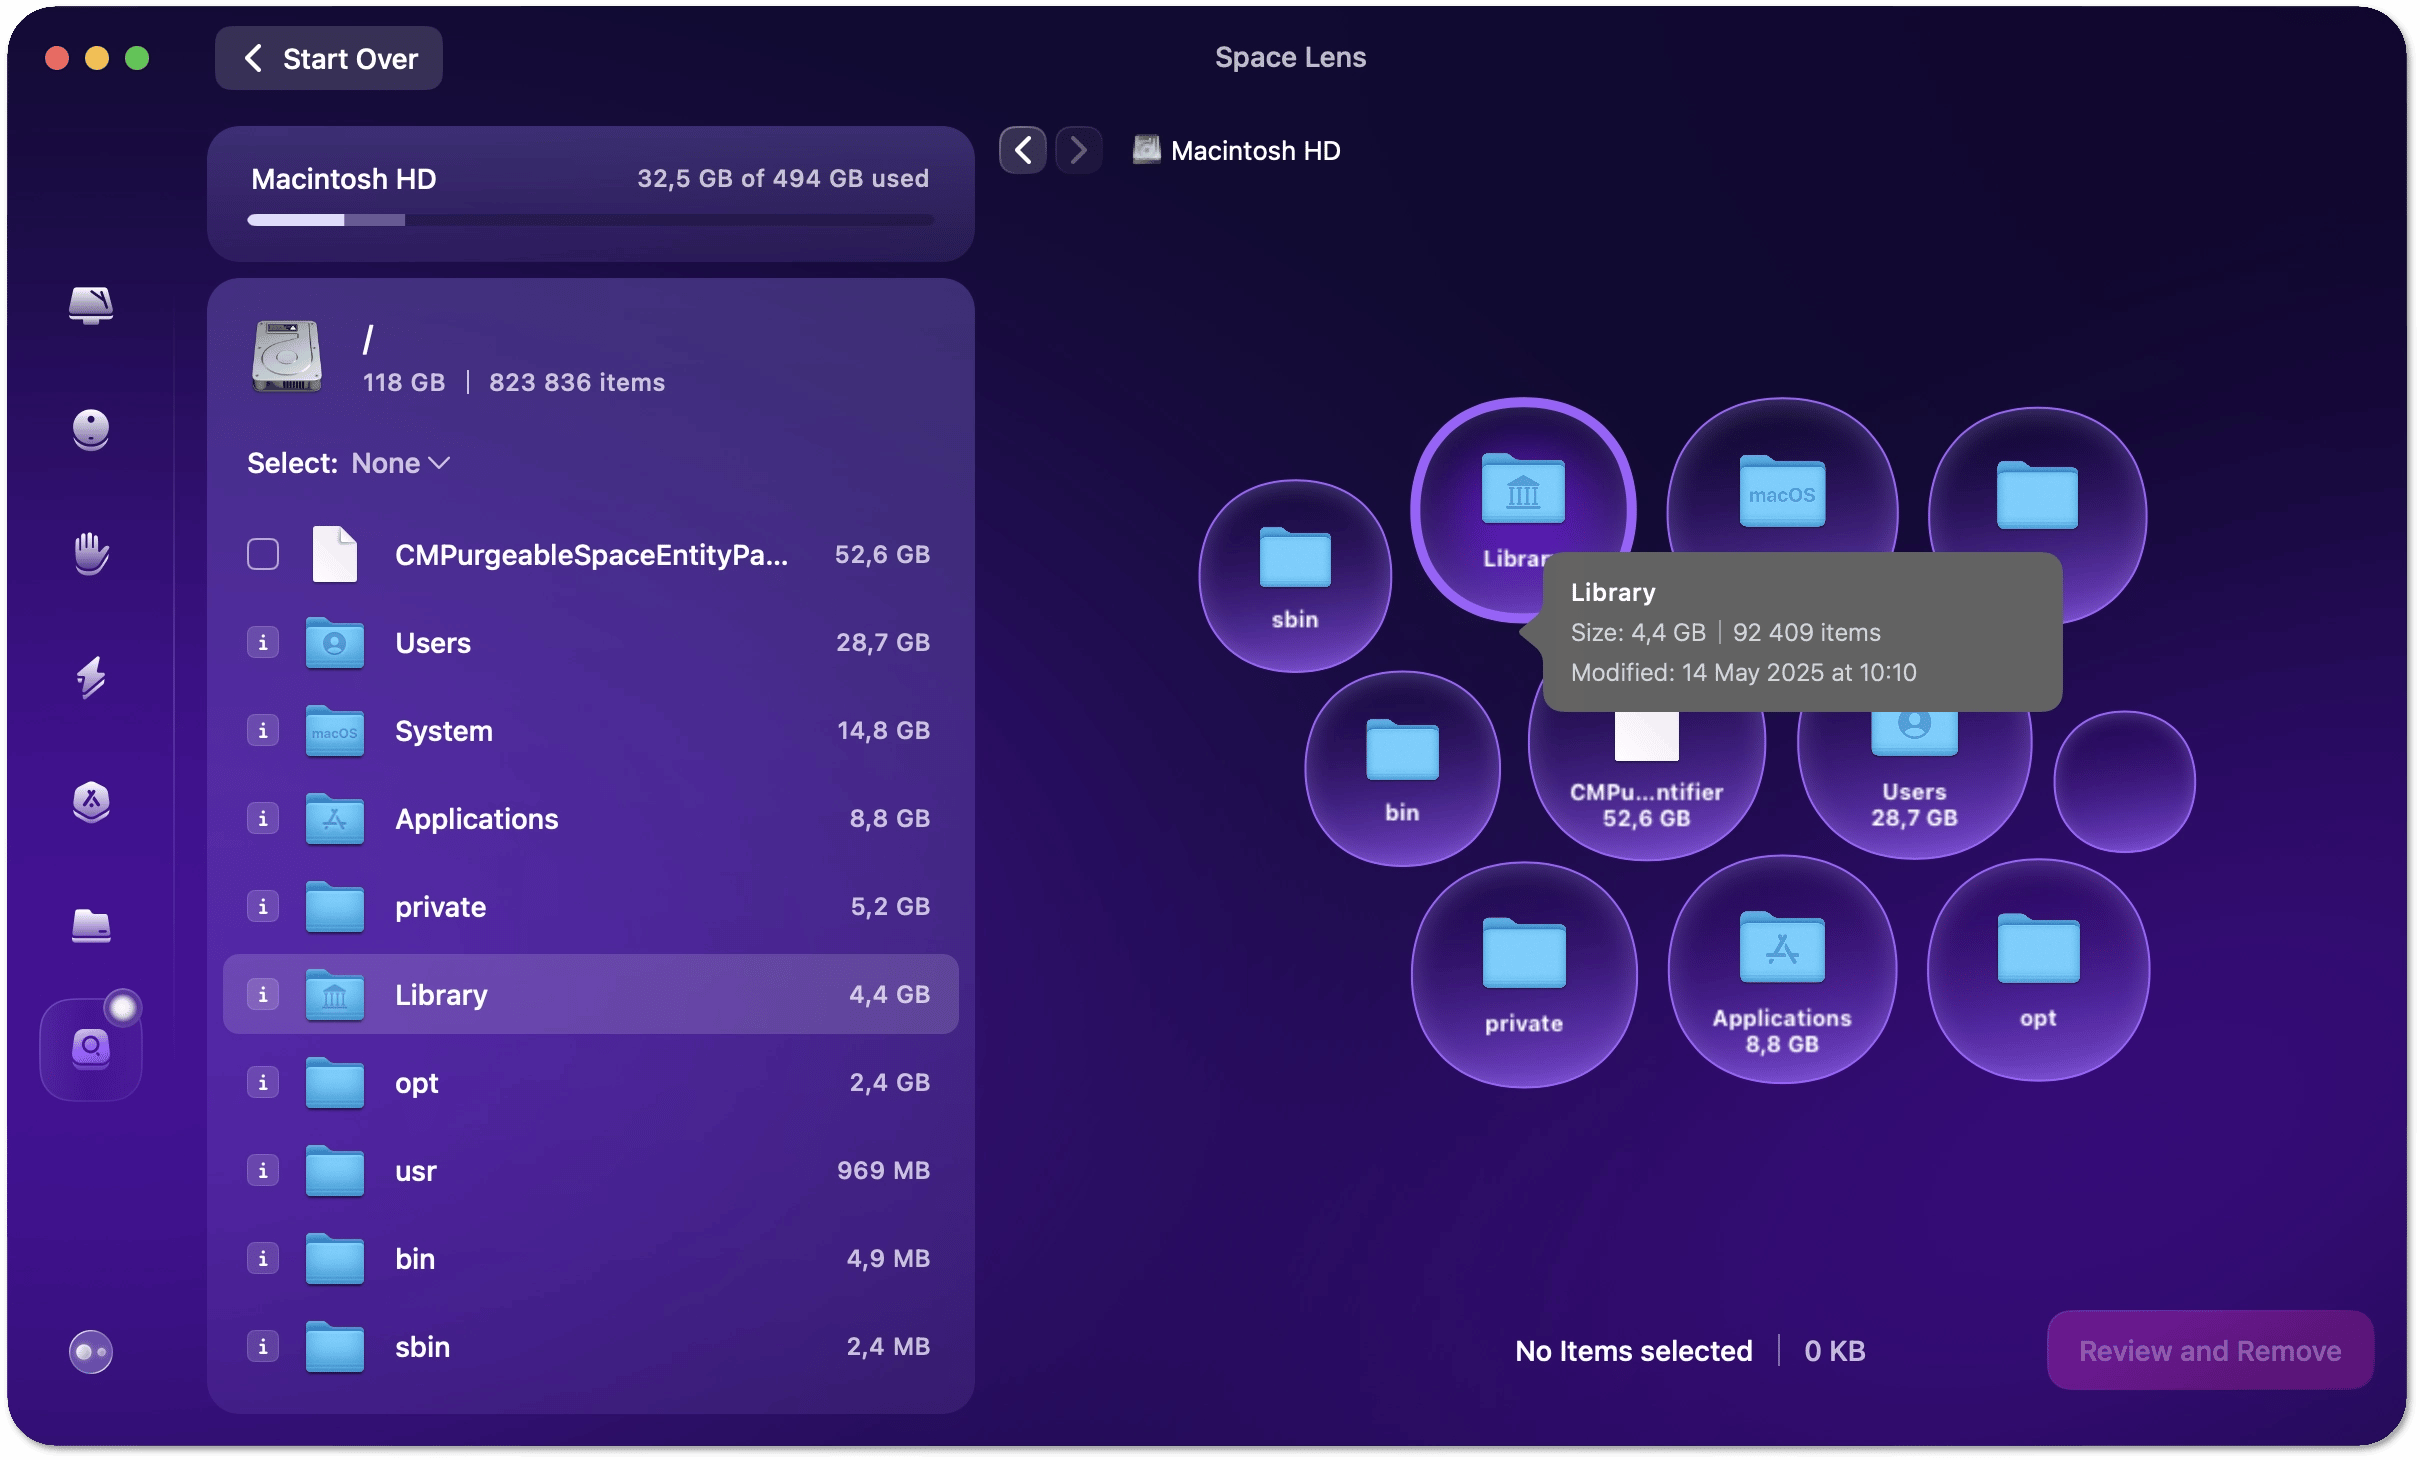Click the CMPurgeableSpaceEntityPa file icon
Screen dimensions: 2420x1460
pos(335,554)
